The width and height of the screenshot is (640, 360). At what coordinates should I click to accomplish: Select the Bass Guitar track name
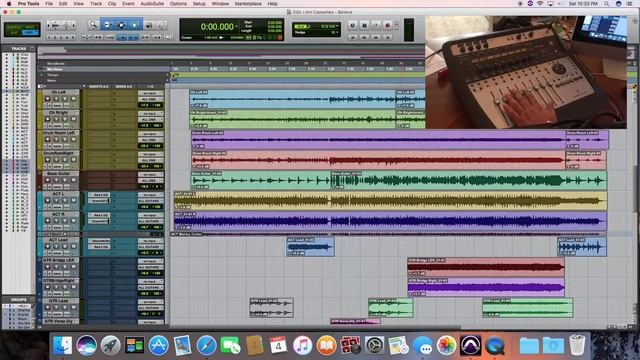pos(59,174)
